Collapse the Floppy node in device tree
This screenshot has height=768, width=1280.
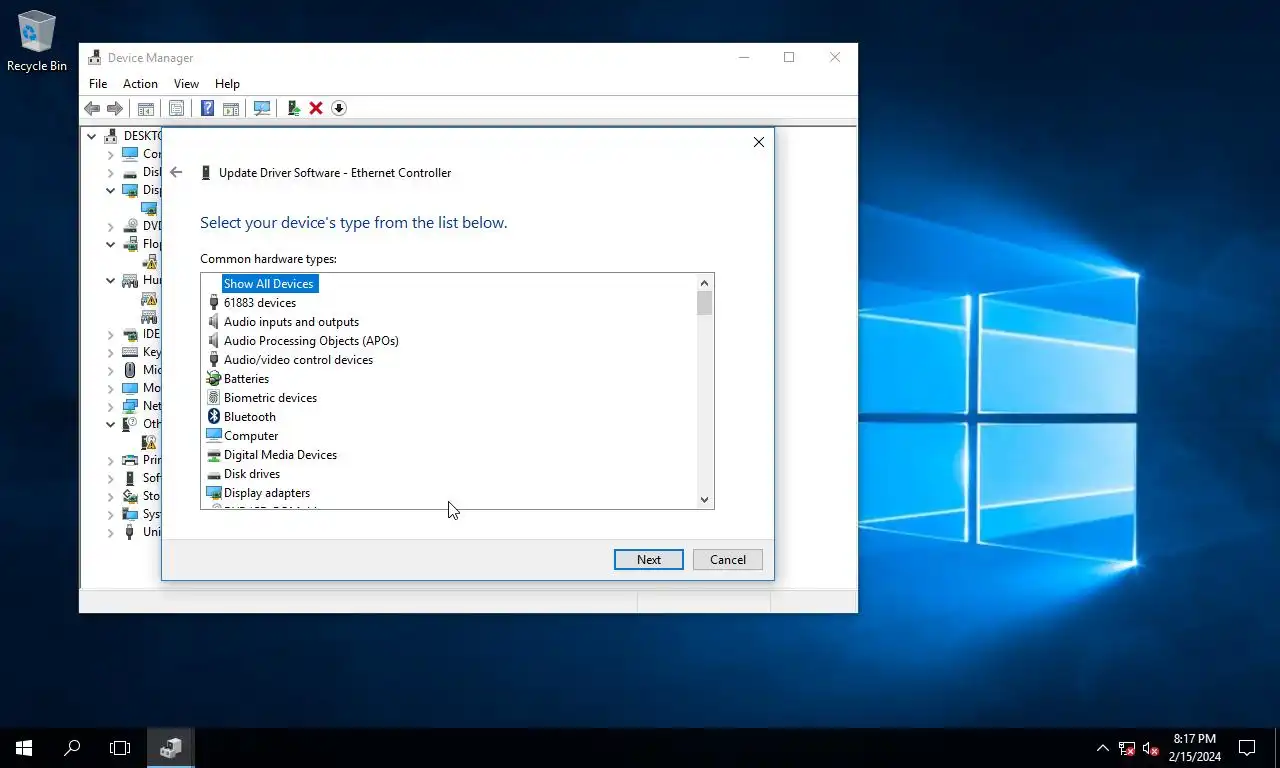(x=111, y=244)
